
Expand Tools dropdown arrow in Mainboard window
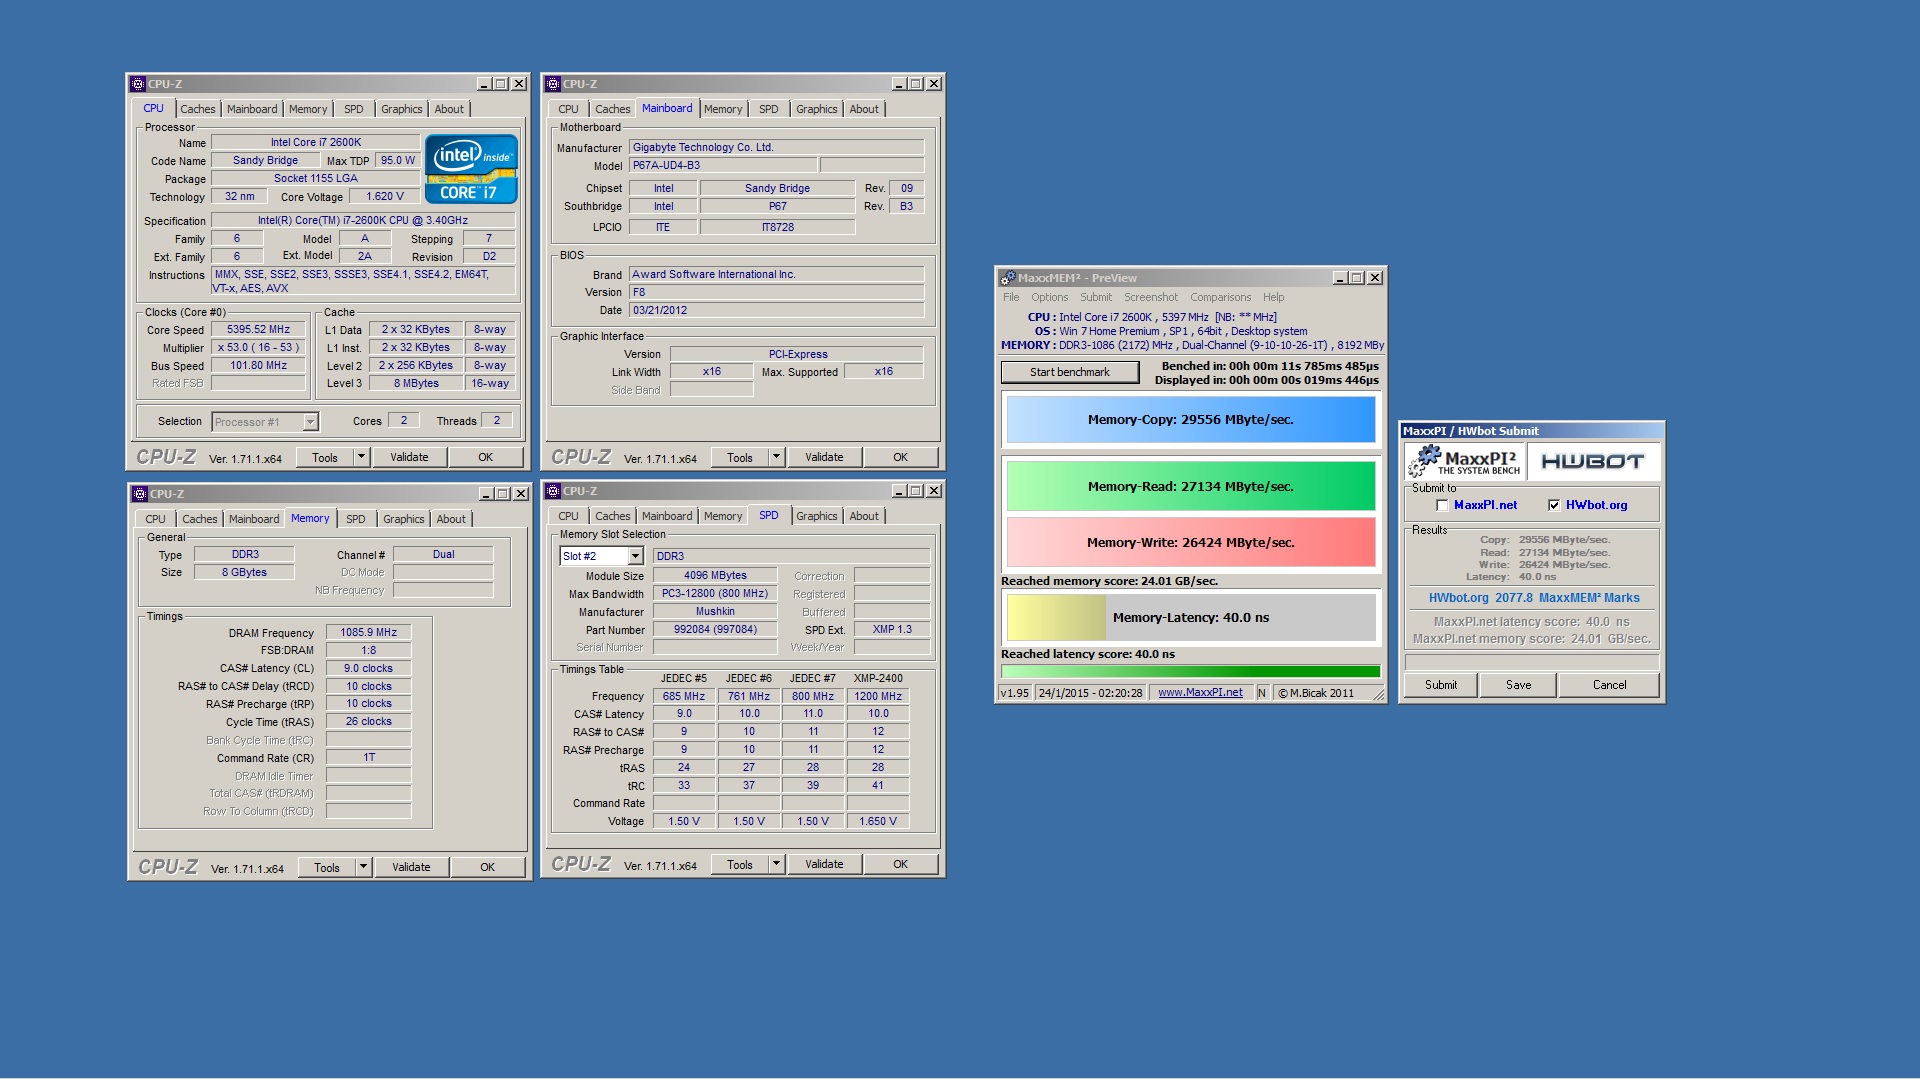coord(776,457)
